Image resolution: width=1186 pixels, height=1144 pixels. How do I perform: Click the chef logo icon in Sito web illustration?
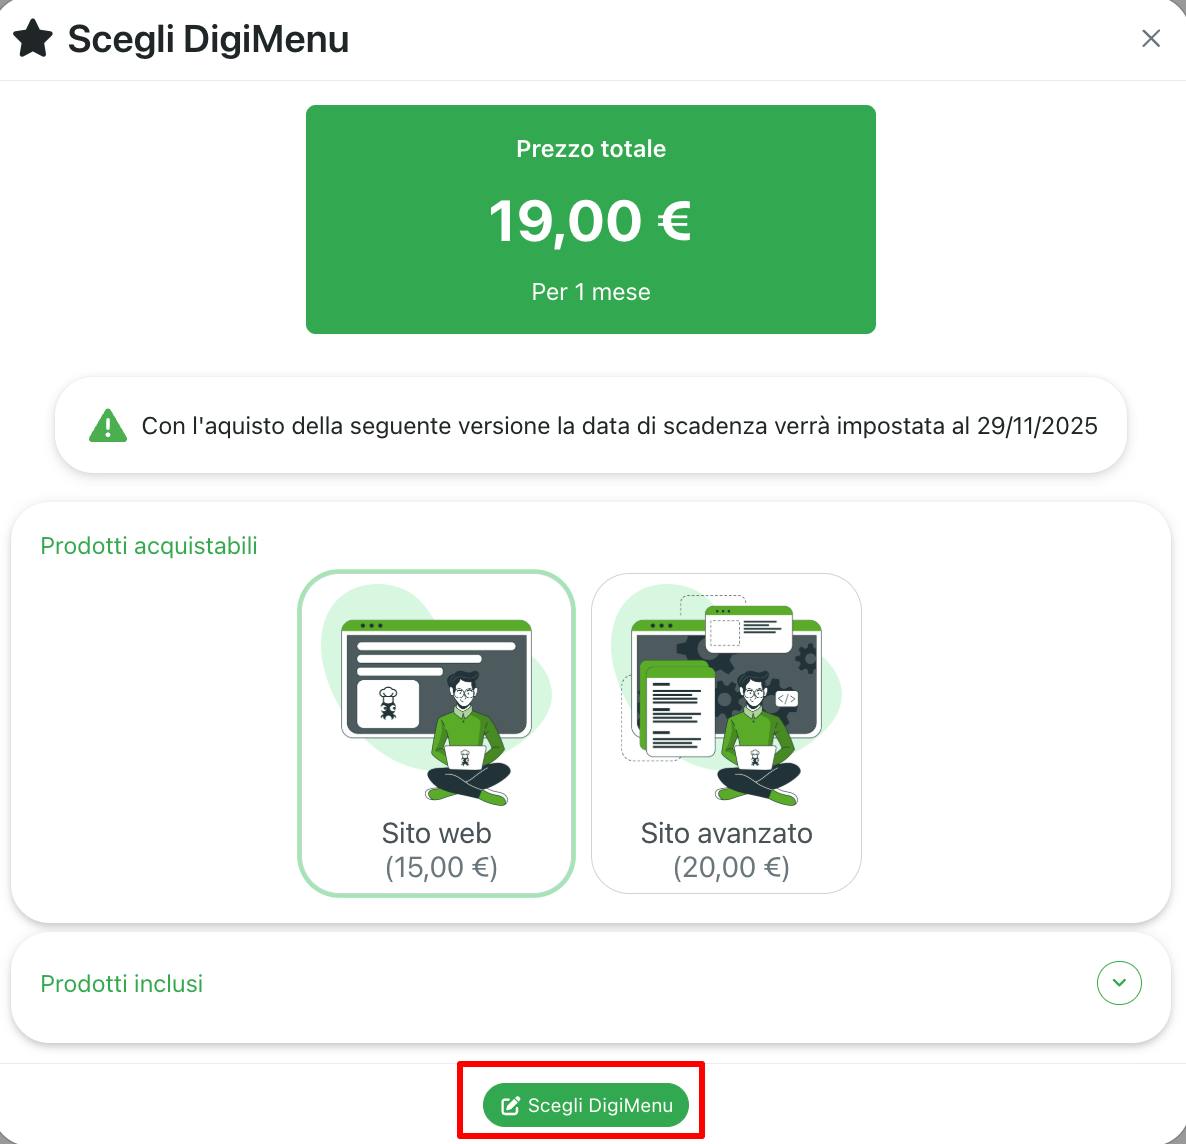387,703
